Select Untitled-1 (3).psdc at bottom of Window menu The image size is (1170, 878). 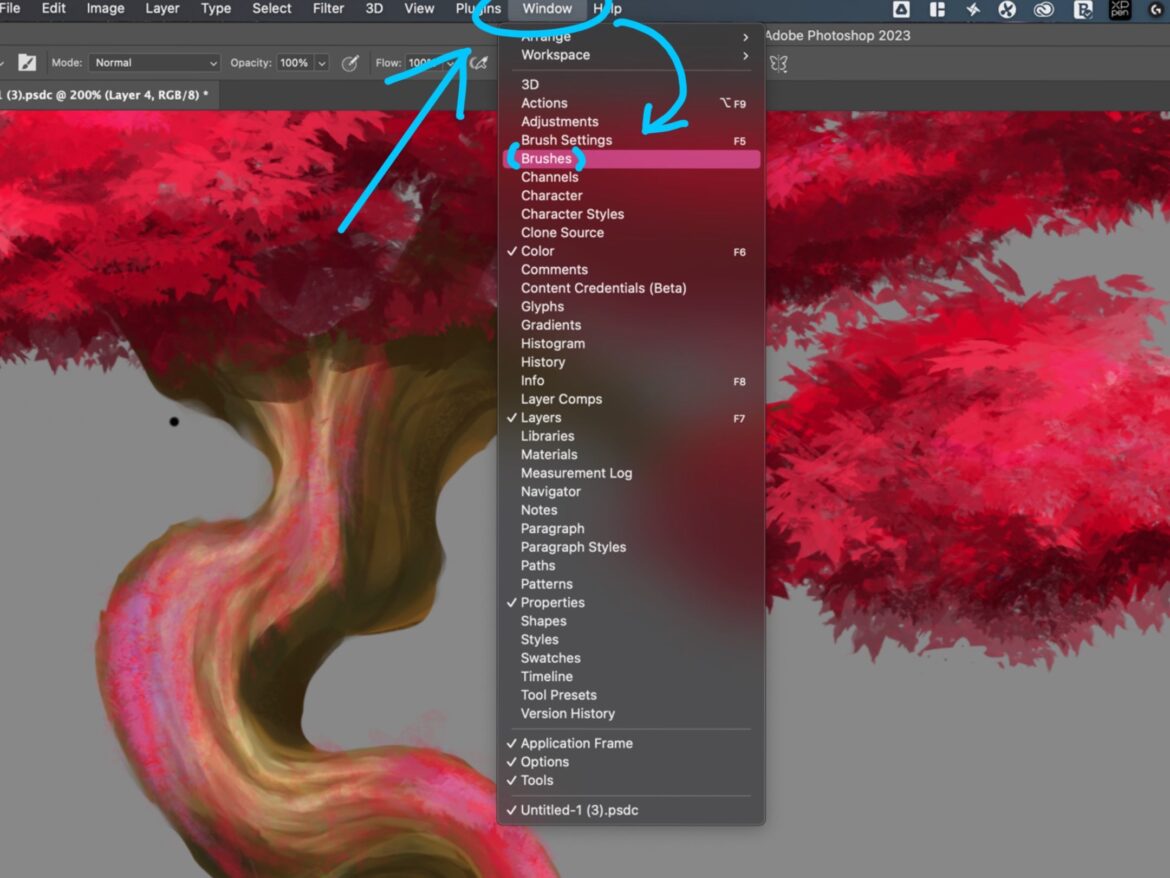coord(580,810)
